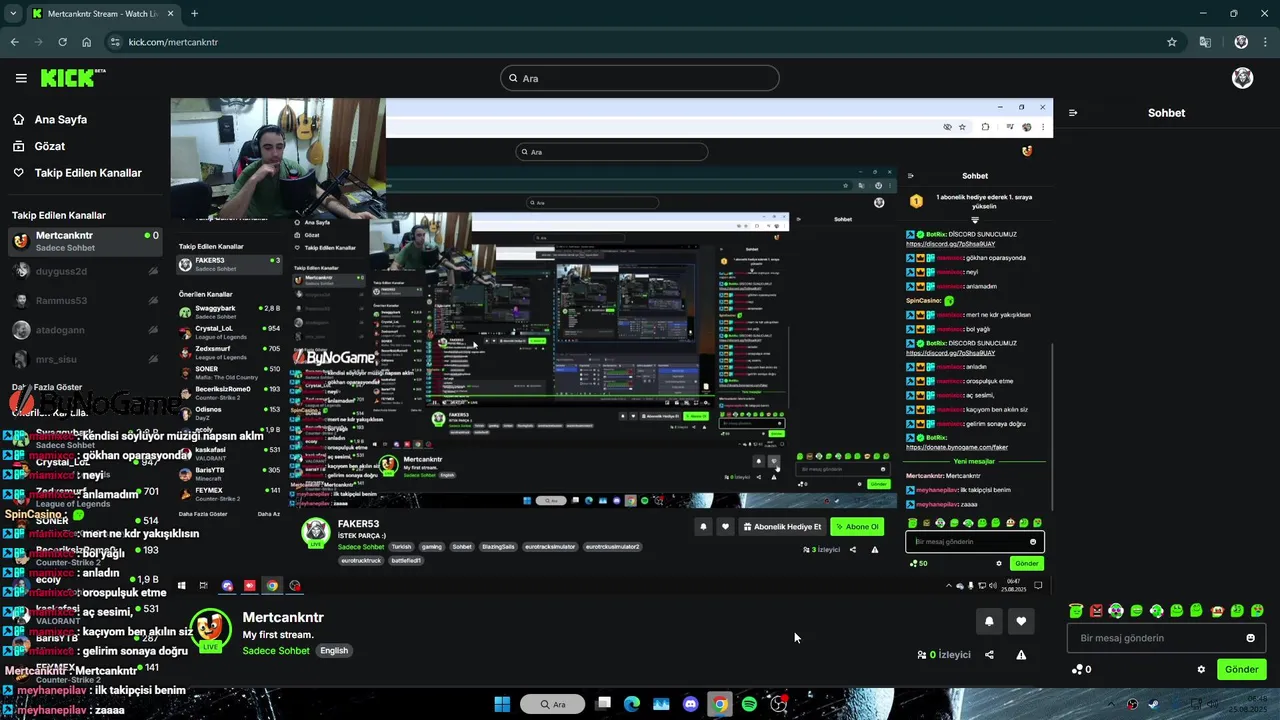This screenshot has width=1280, height=720.
Task: Insert the red angry emote
Action: point(1096,610)
